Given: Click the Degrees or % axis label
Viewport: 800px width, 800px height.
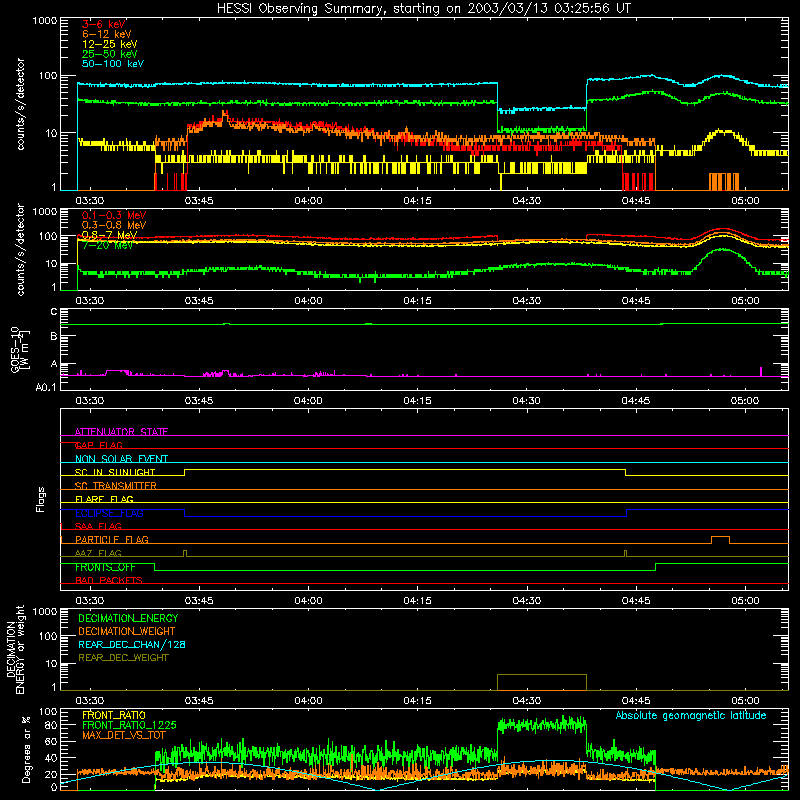Looking at the screenshot, I should click(x=26, y=749).
